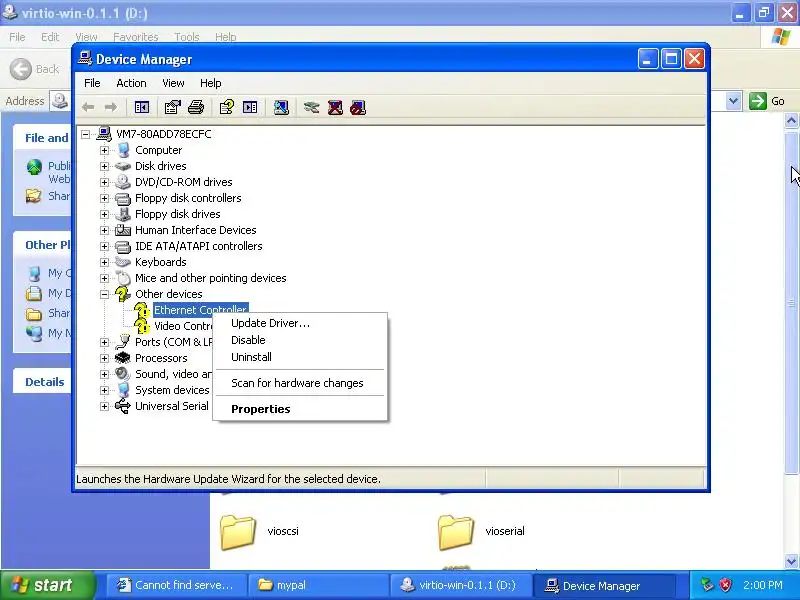Collapse the VM7-80ADD78ECFC root node
Viewport: 800px width, 600px height.
pyautogui.click(x=86, y=134)
